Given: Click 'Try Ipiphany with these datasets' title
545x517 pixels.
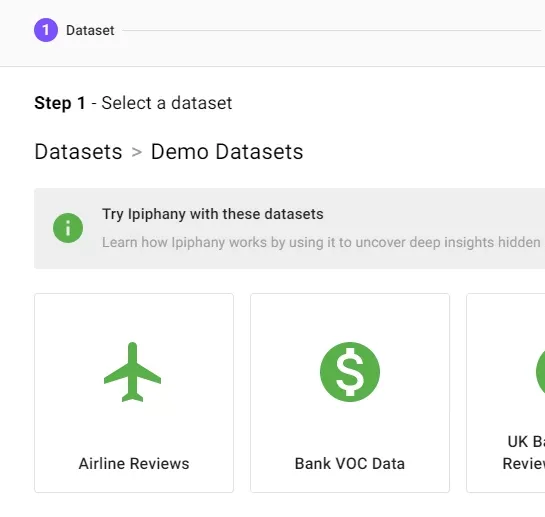Looking at the screenshot, I should coord(213,214).
